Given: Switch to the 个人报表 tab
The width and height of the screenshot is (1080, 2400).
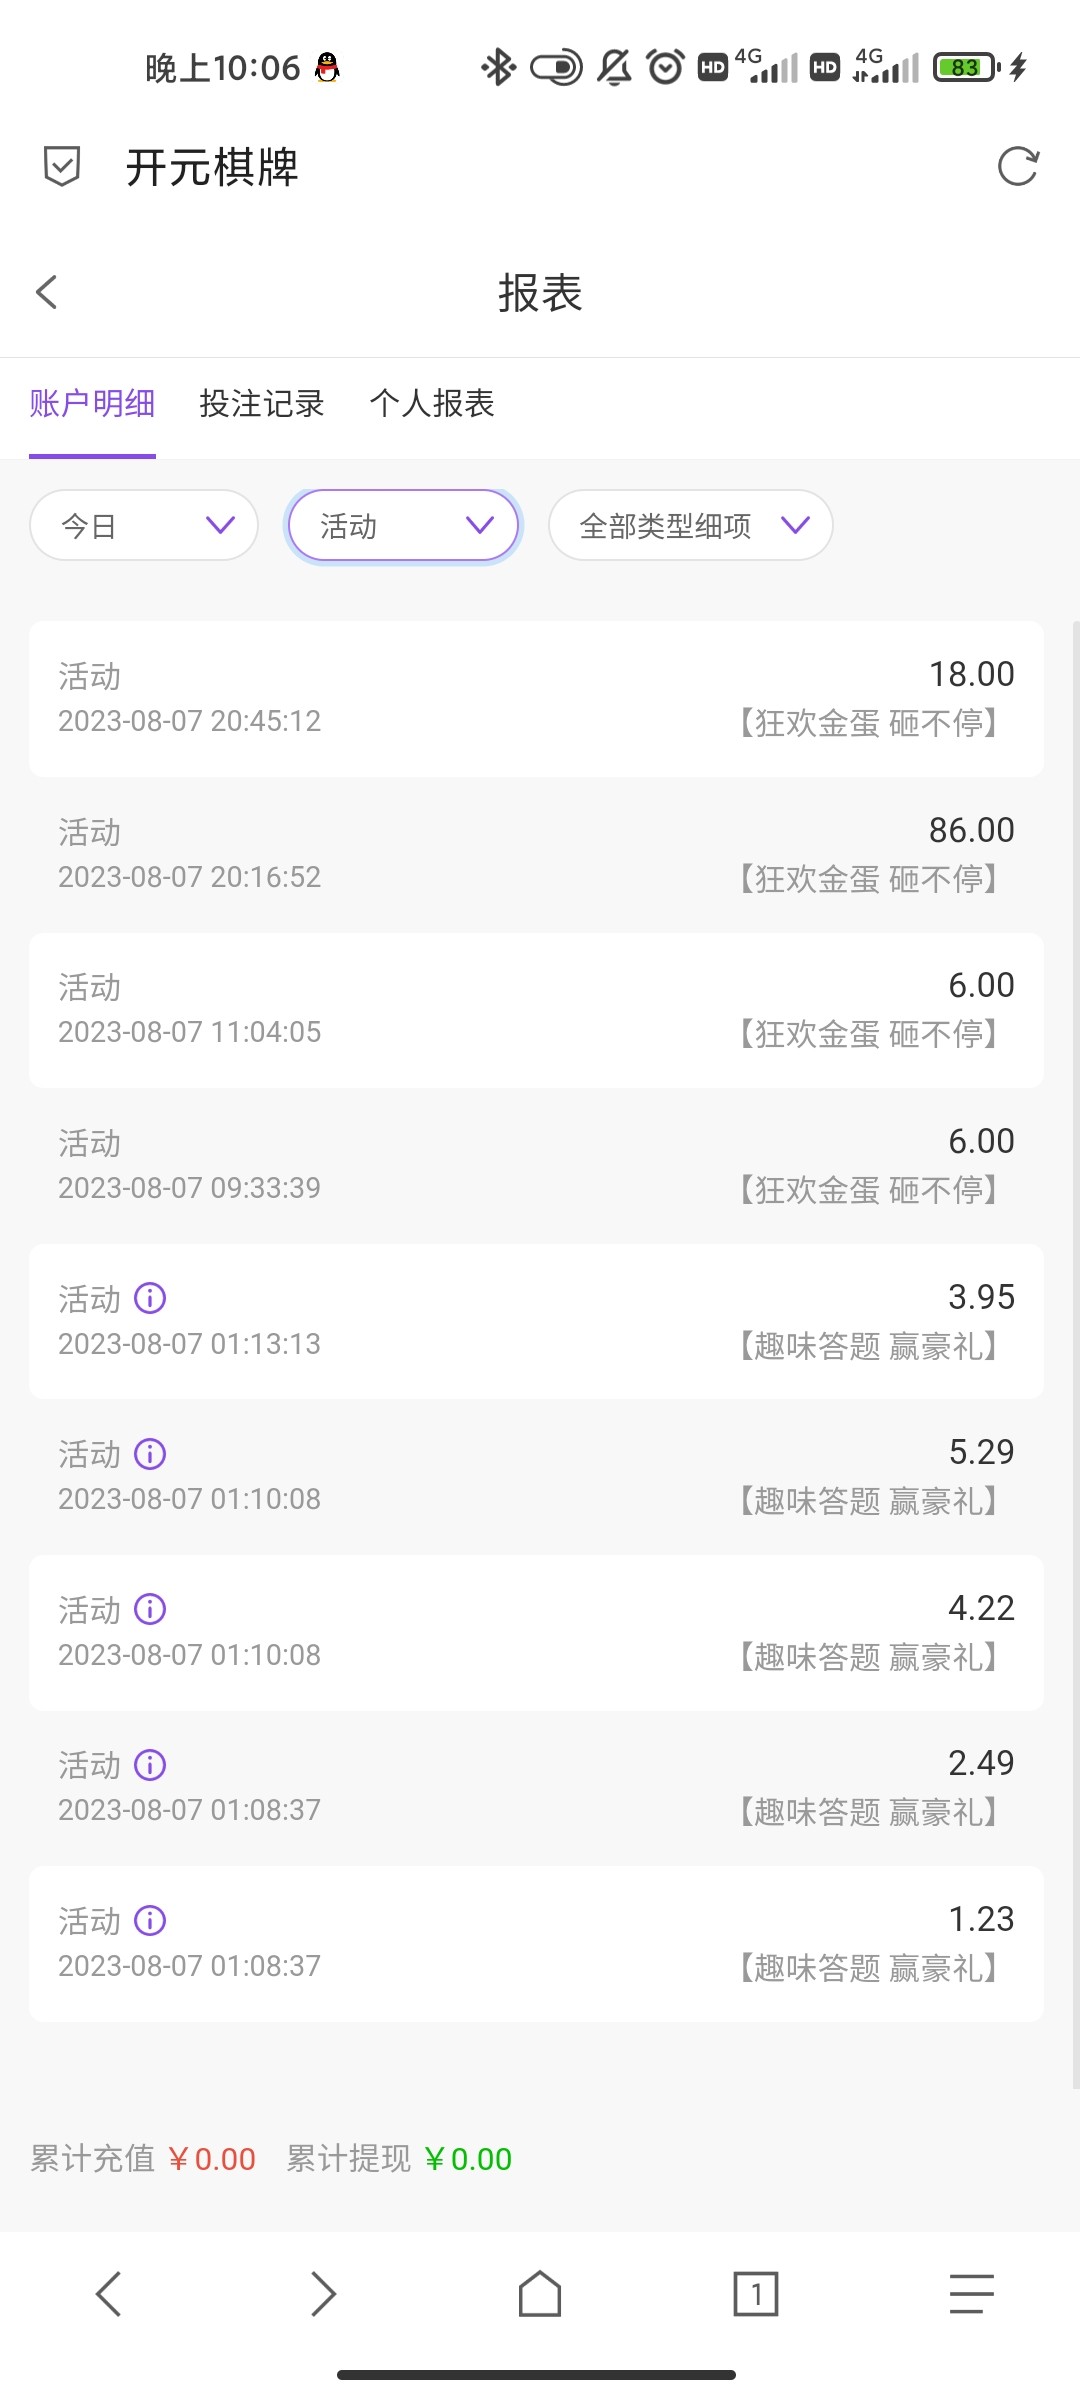Looking at the screenshot, I should tap(432, 404).
